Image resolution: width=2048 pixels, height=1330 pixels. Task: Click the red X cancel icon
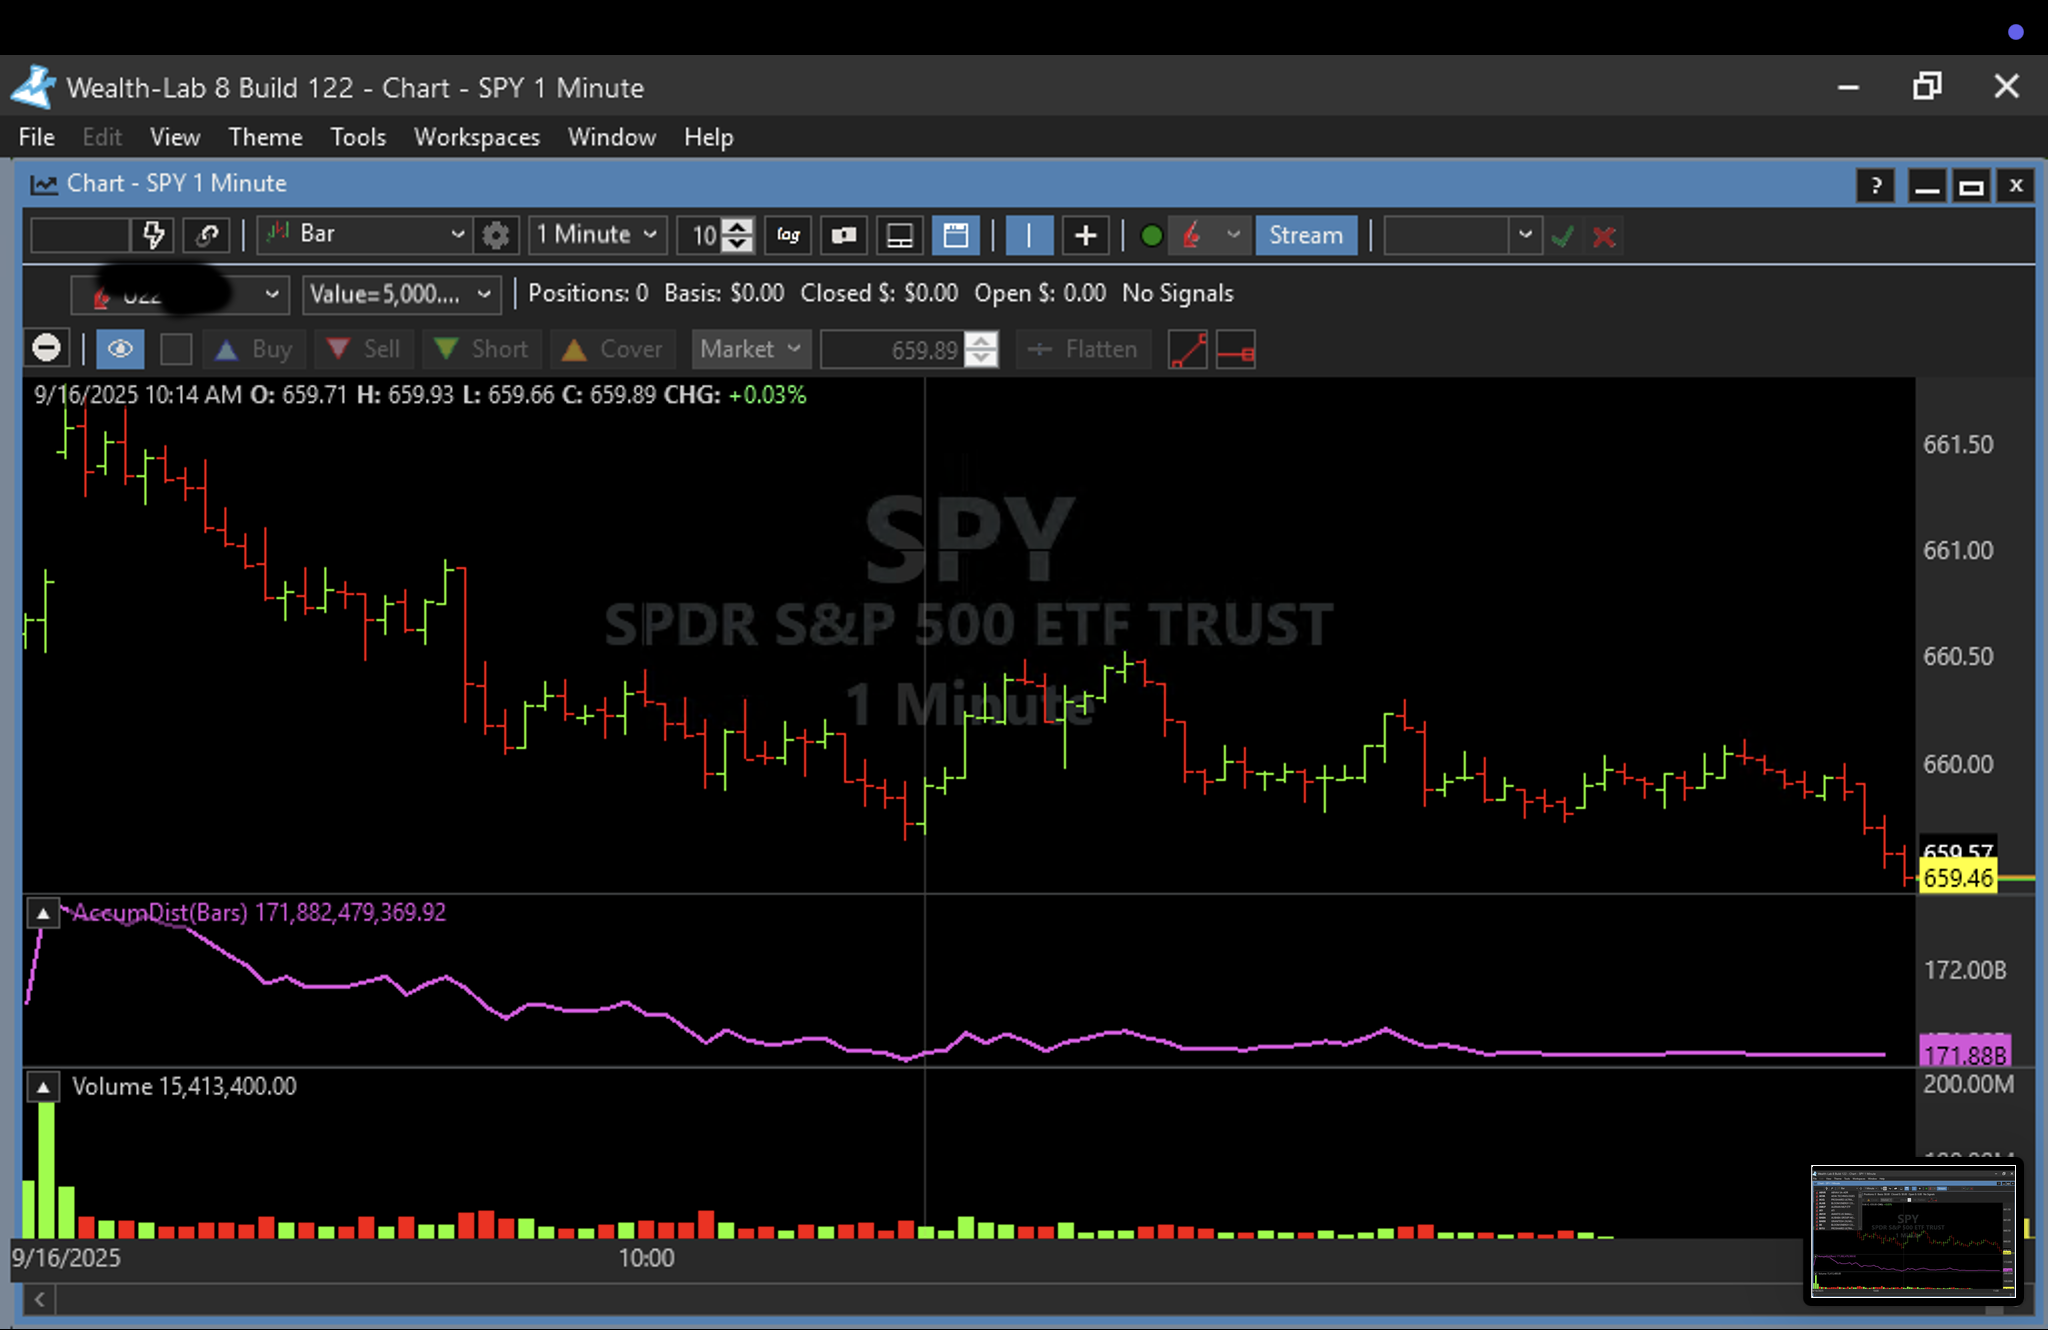[1604, 236]
